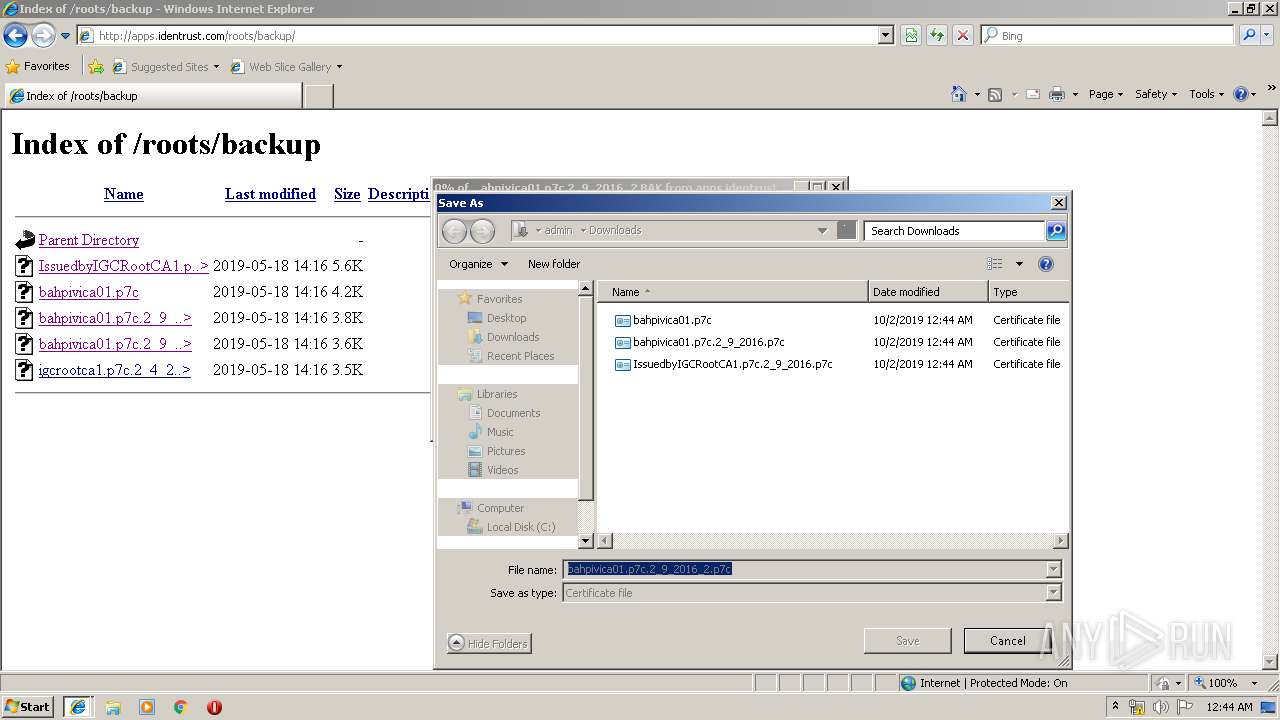Click the RSS Feeds icon

click(995, 94)
